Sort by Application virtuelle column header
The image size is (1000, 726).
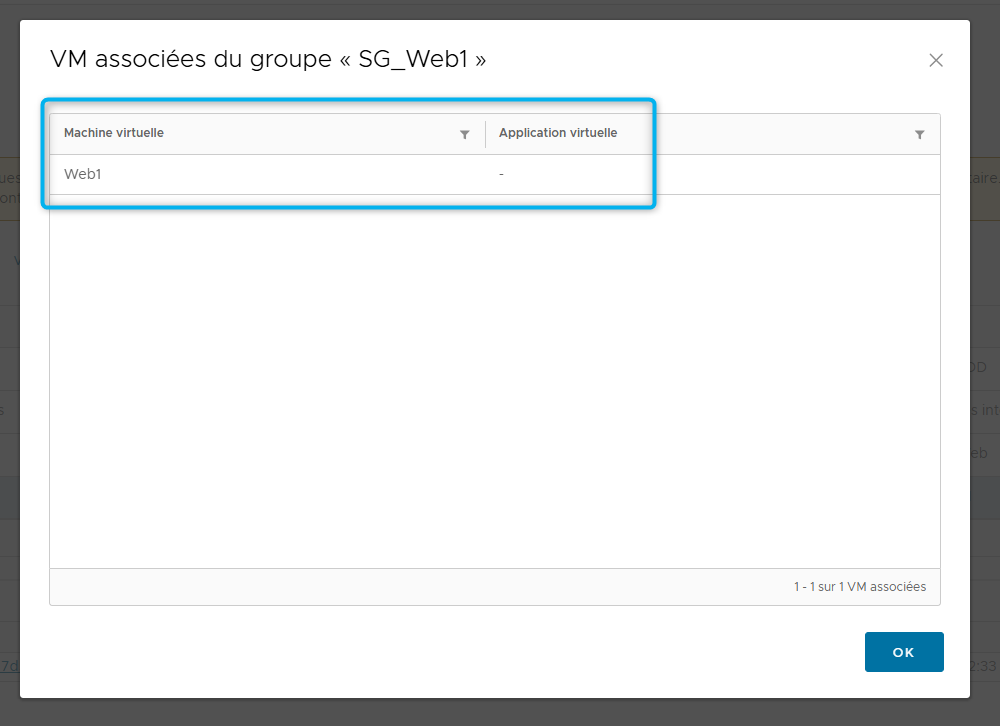coord(558,133)
